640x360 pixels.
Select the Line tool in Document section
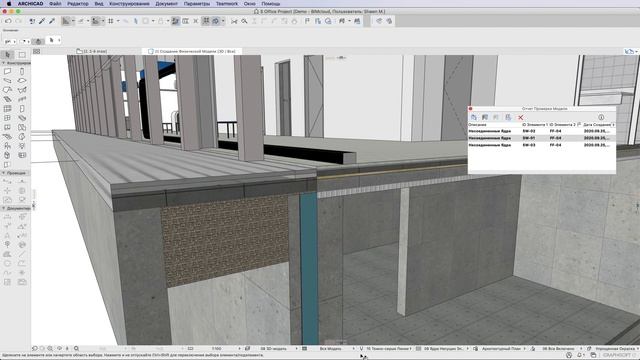pyautogui.click(x=22, y=254)
